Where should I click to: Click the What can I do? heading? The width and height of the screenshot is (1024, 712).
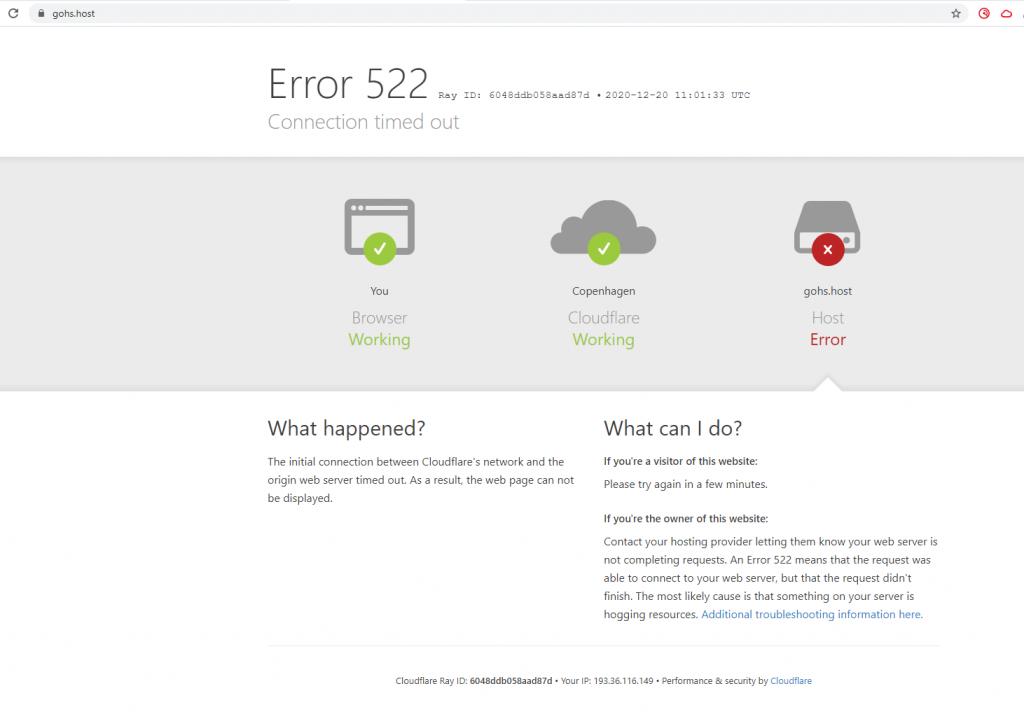[672, 428]
